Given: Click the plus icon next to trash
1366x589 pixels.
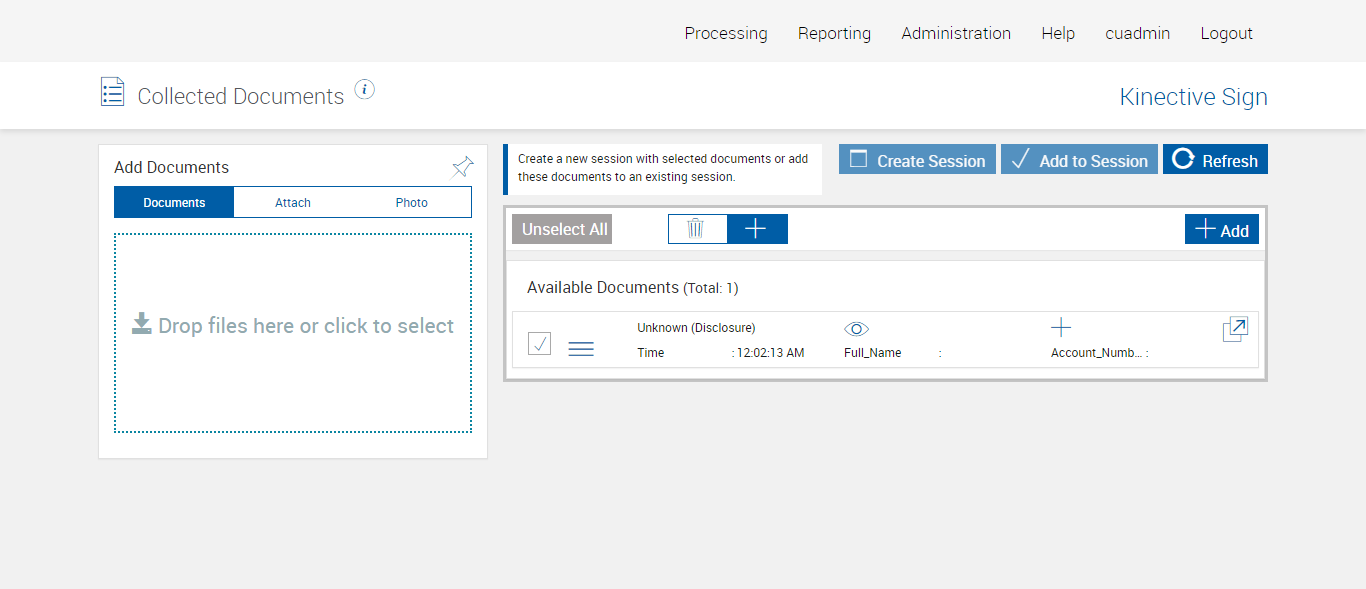Looking at the screenshot, I should [757, 229].
